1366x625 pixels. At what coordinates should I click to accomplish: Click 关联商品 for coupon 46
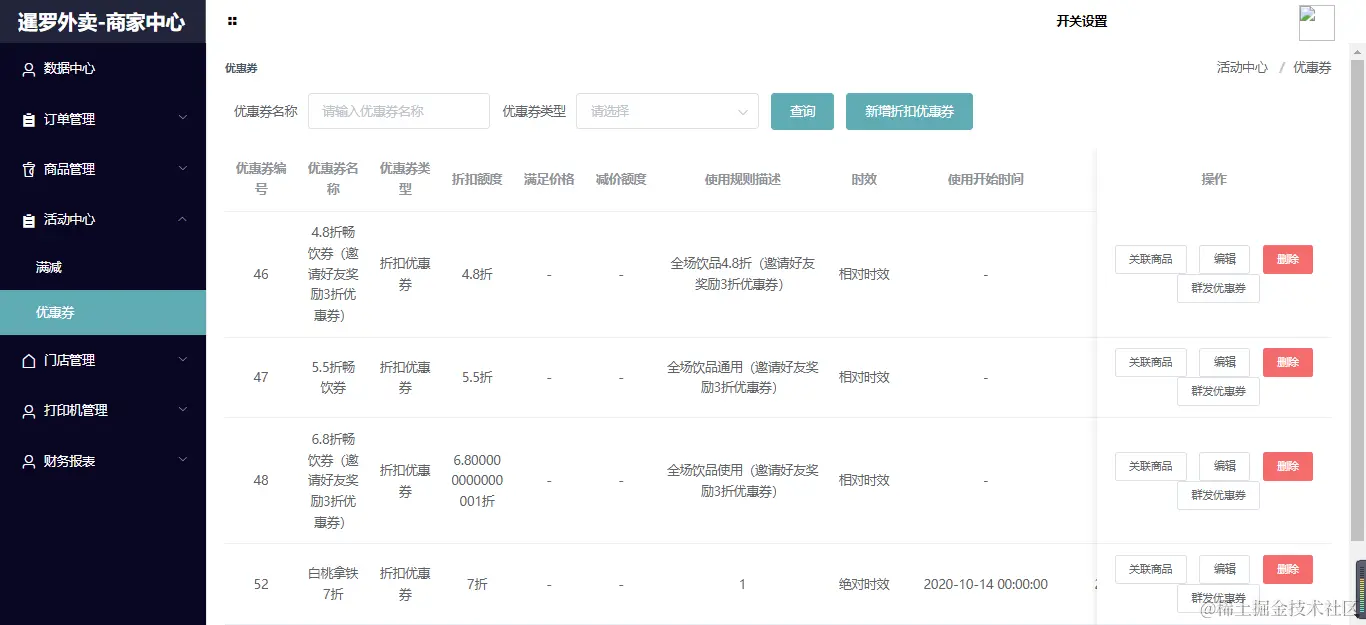point(1150,259)
